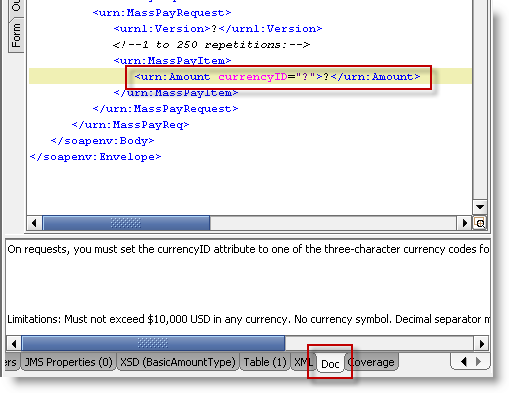Click the closing urn:MassPayItem tag

pyautogui.click(x=176, y=93)
